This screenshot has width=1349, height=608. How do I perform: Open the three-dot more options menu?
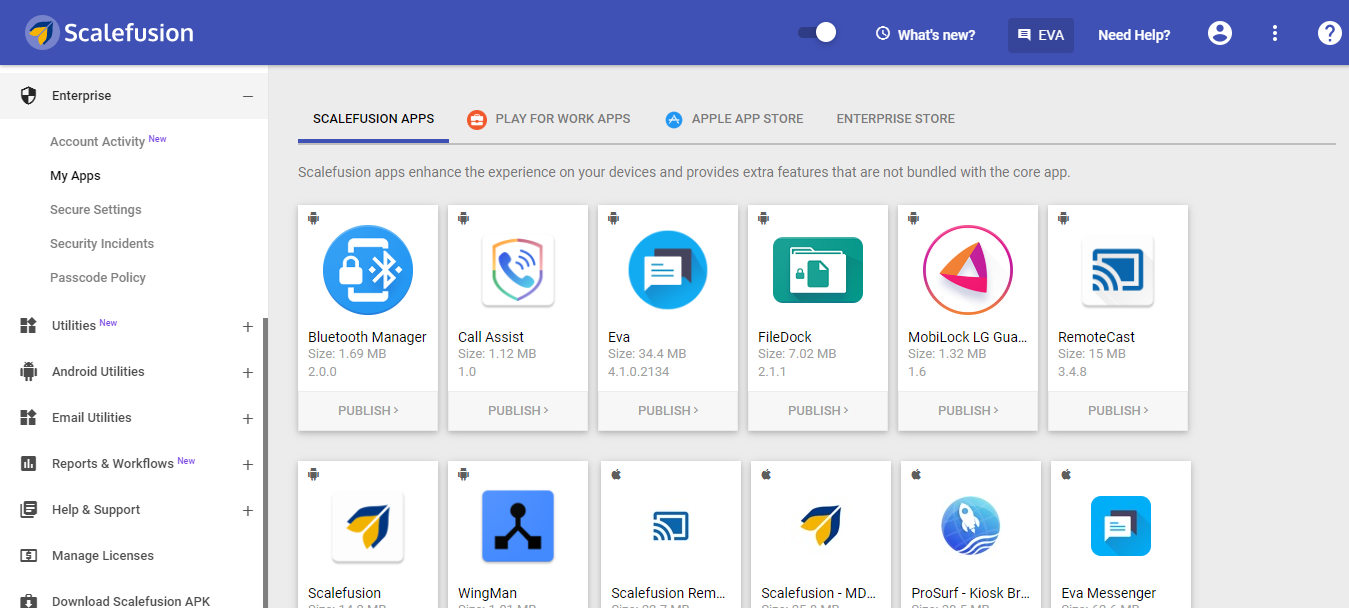pos(1275,33)
